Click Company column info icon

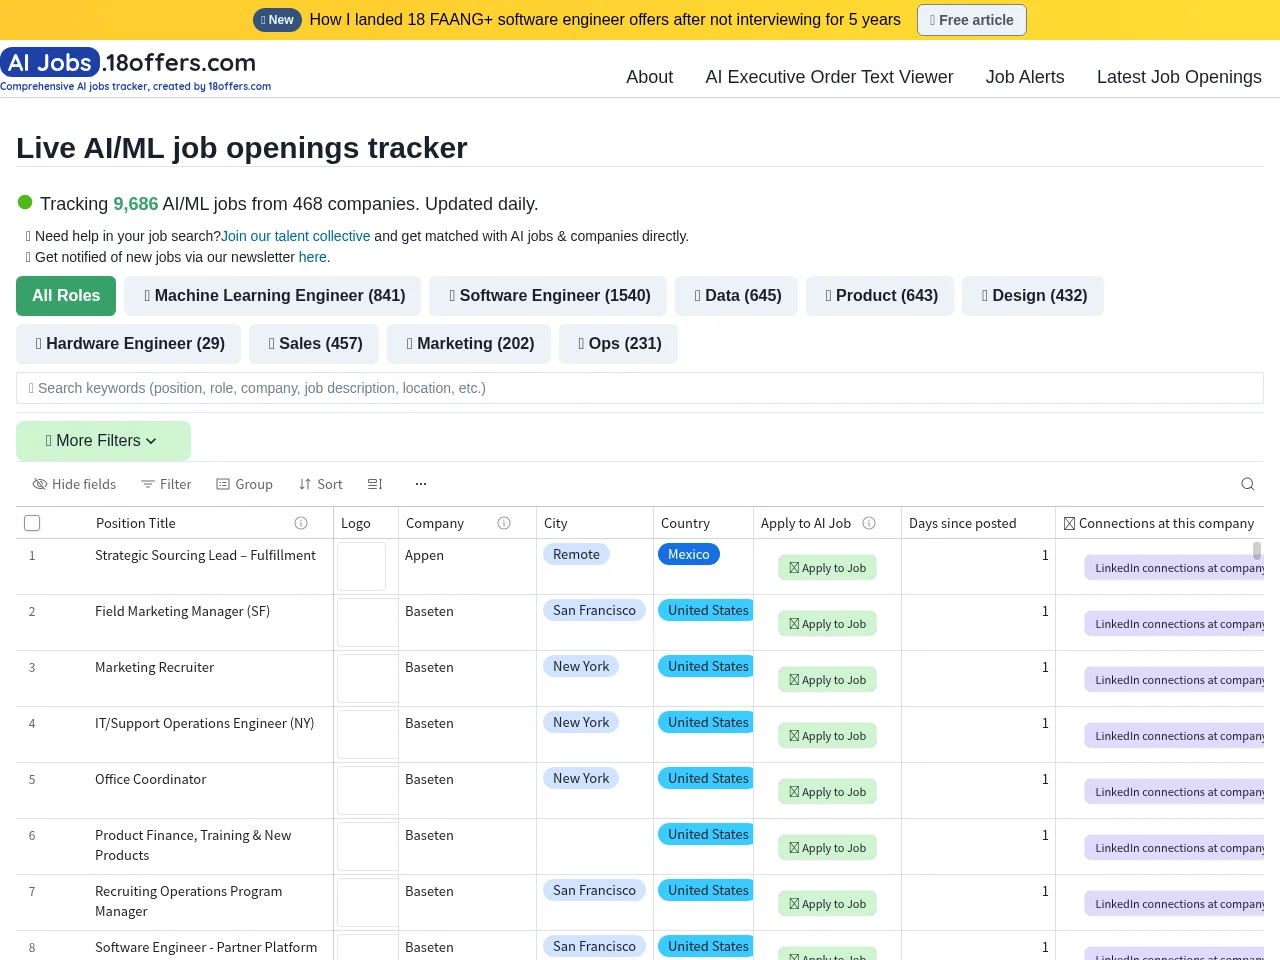(x=504, y=523)
